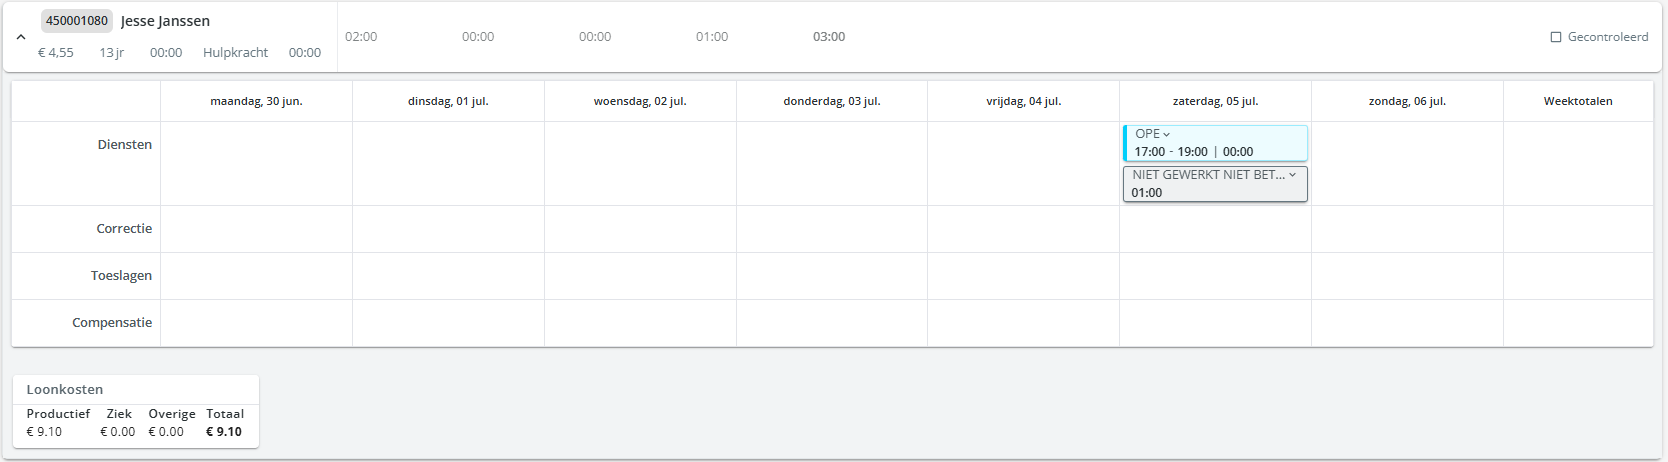1668x462 pixels.
Task: Click the Loonkosten panel title
Action: 65,390
